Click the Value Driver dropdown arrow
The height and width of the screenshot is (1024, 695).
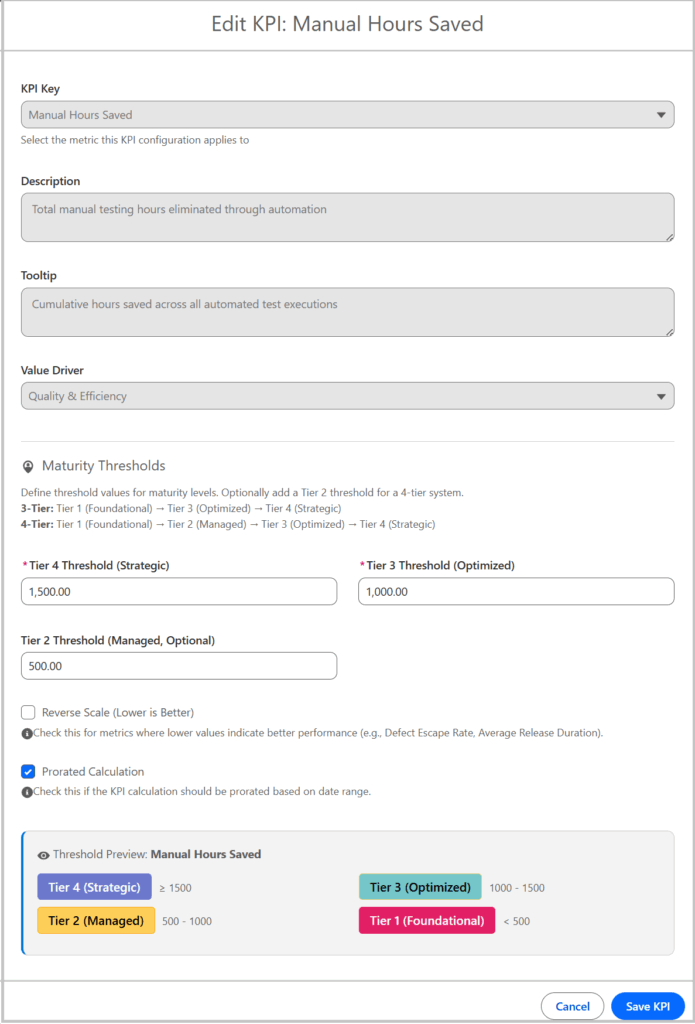pos(661,396)
